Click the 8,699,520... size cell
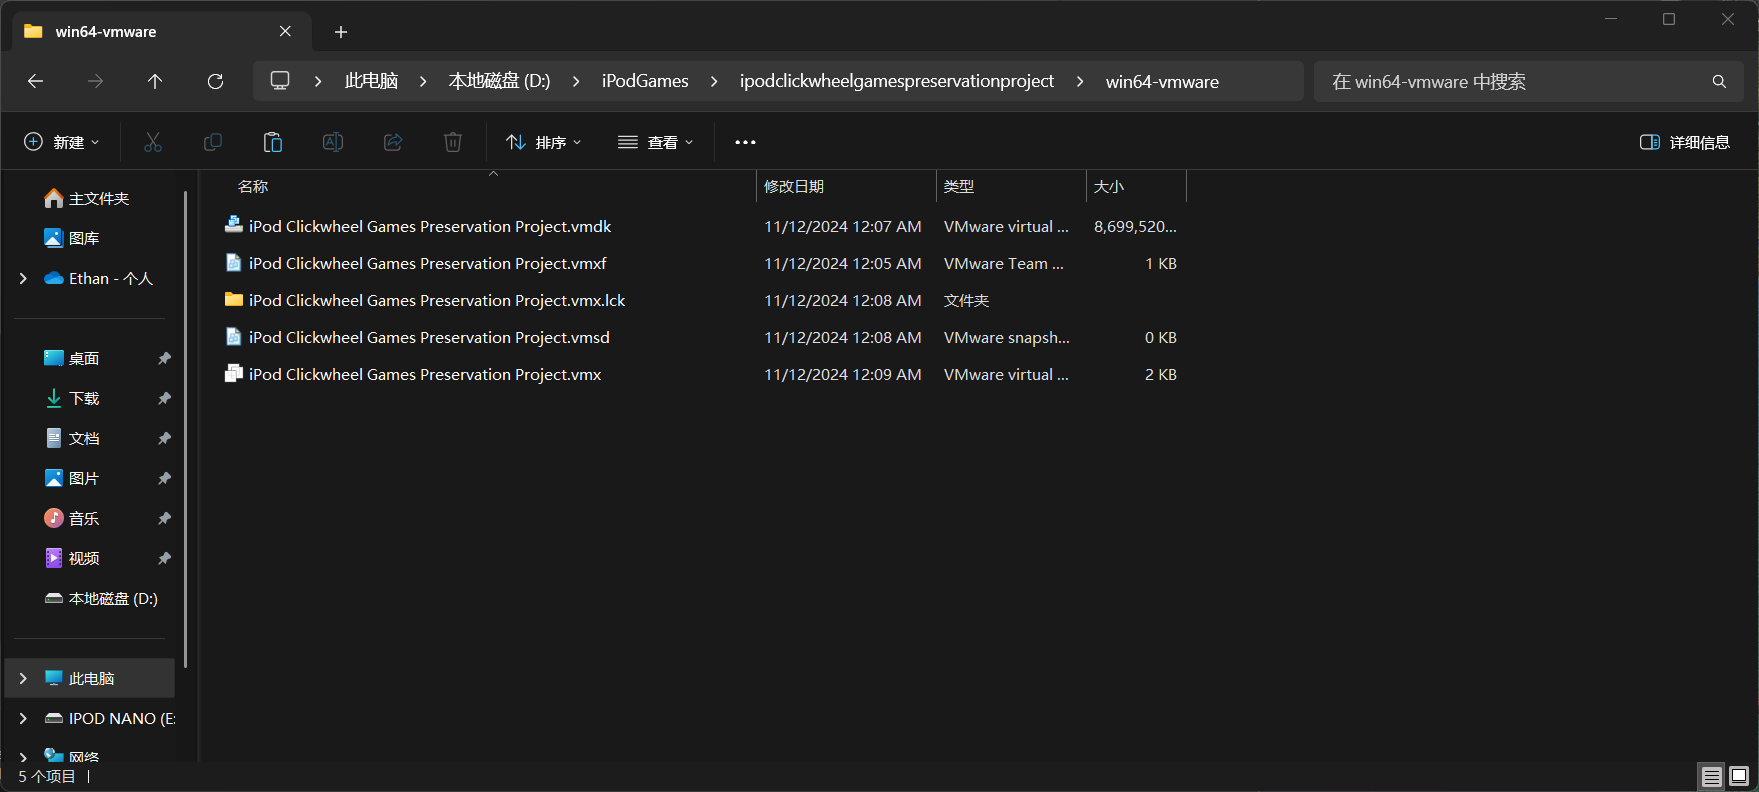The image size is (1759, 792). tap(1135, 226)
